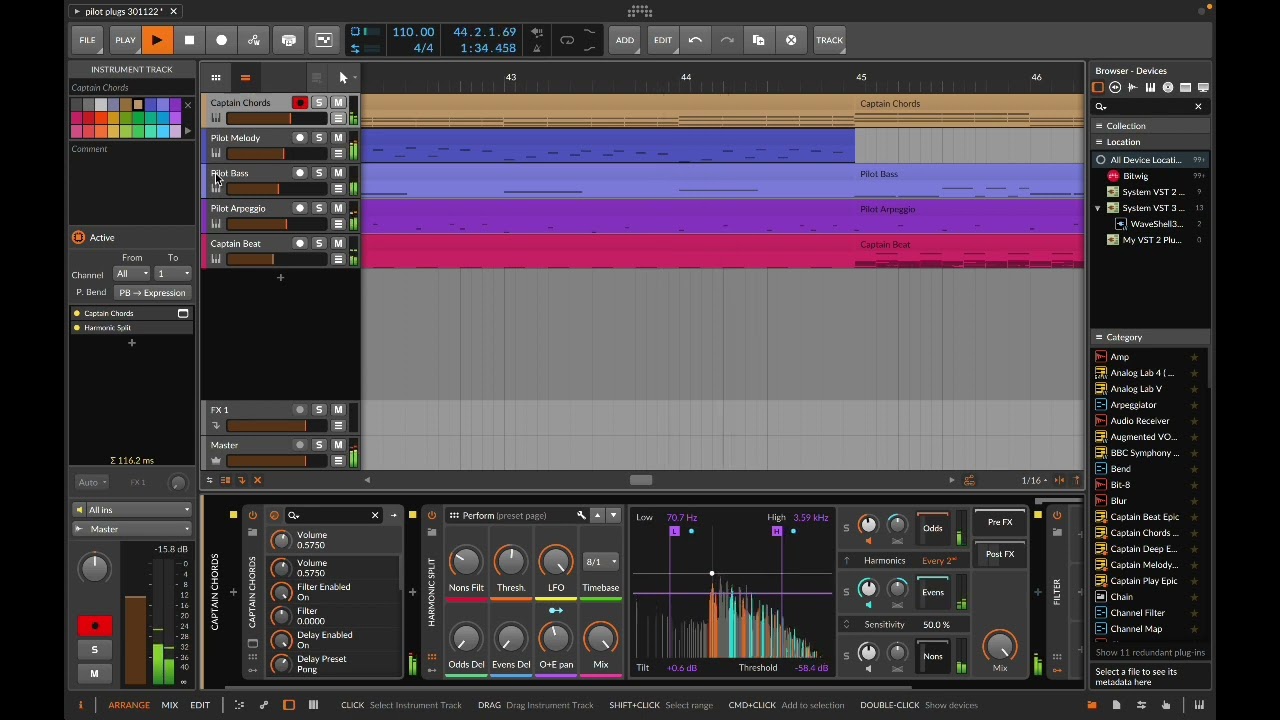Open the Perform preset page selector
This screenshot has width=1280, height=720.
point(510,516)
